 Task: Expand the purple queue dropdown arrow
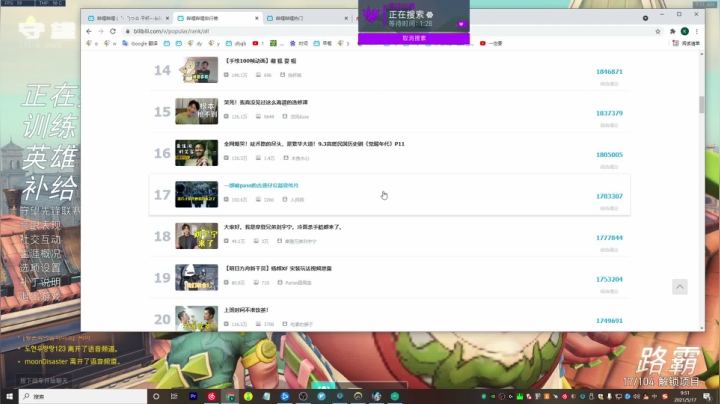tap(461, 24)
